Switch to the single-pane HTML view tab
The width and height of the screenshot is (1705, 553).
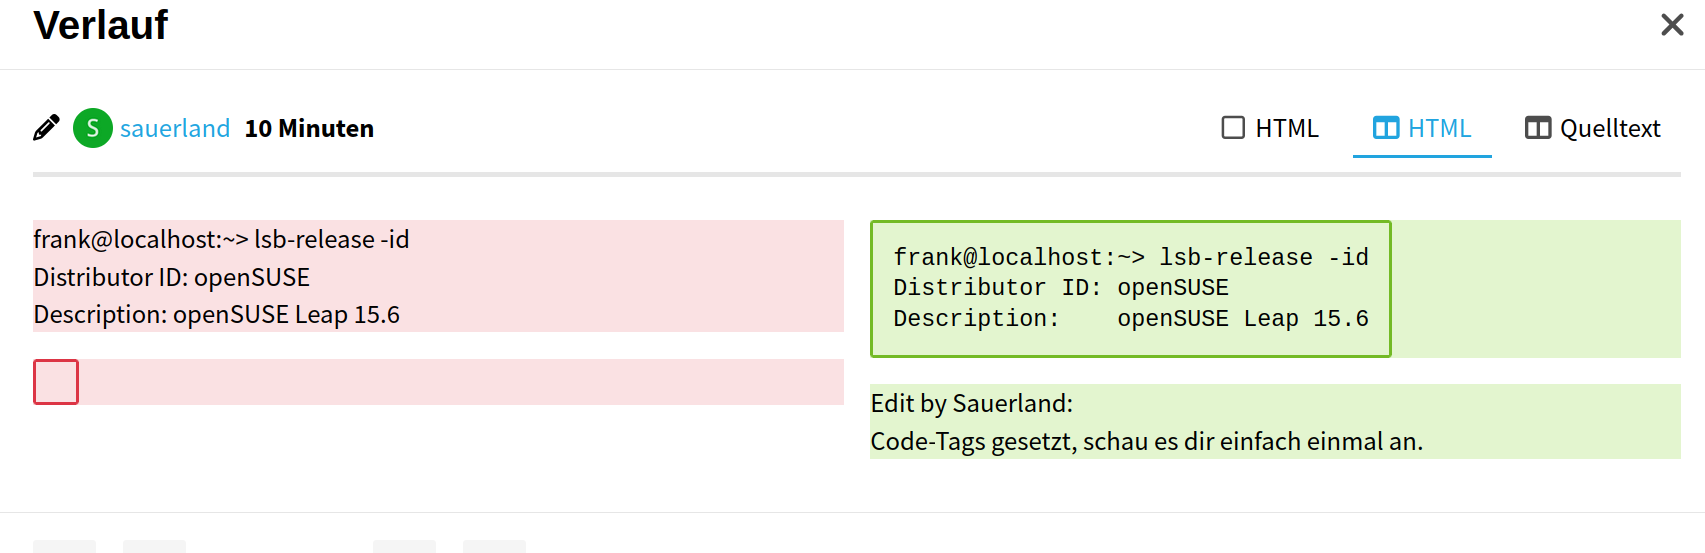pos(1270,128)
